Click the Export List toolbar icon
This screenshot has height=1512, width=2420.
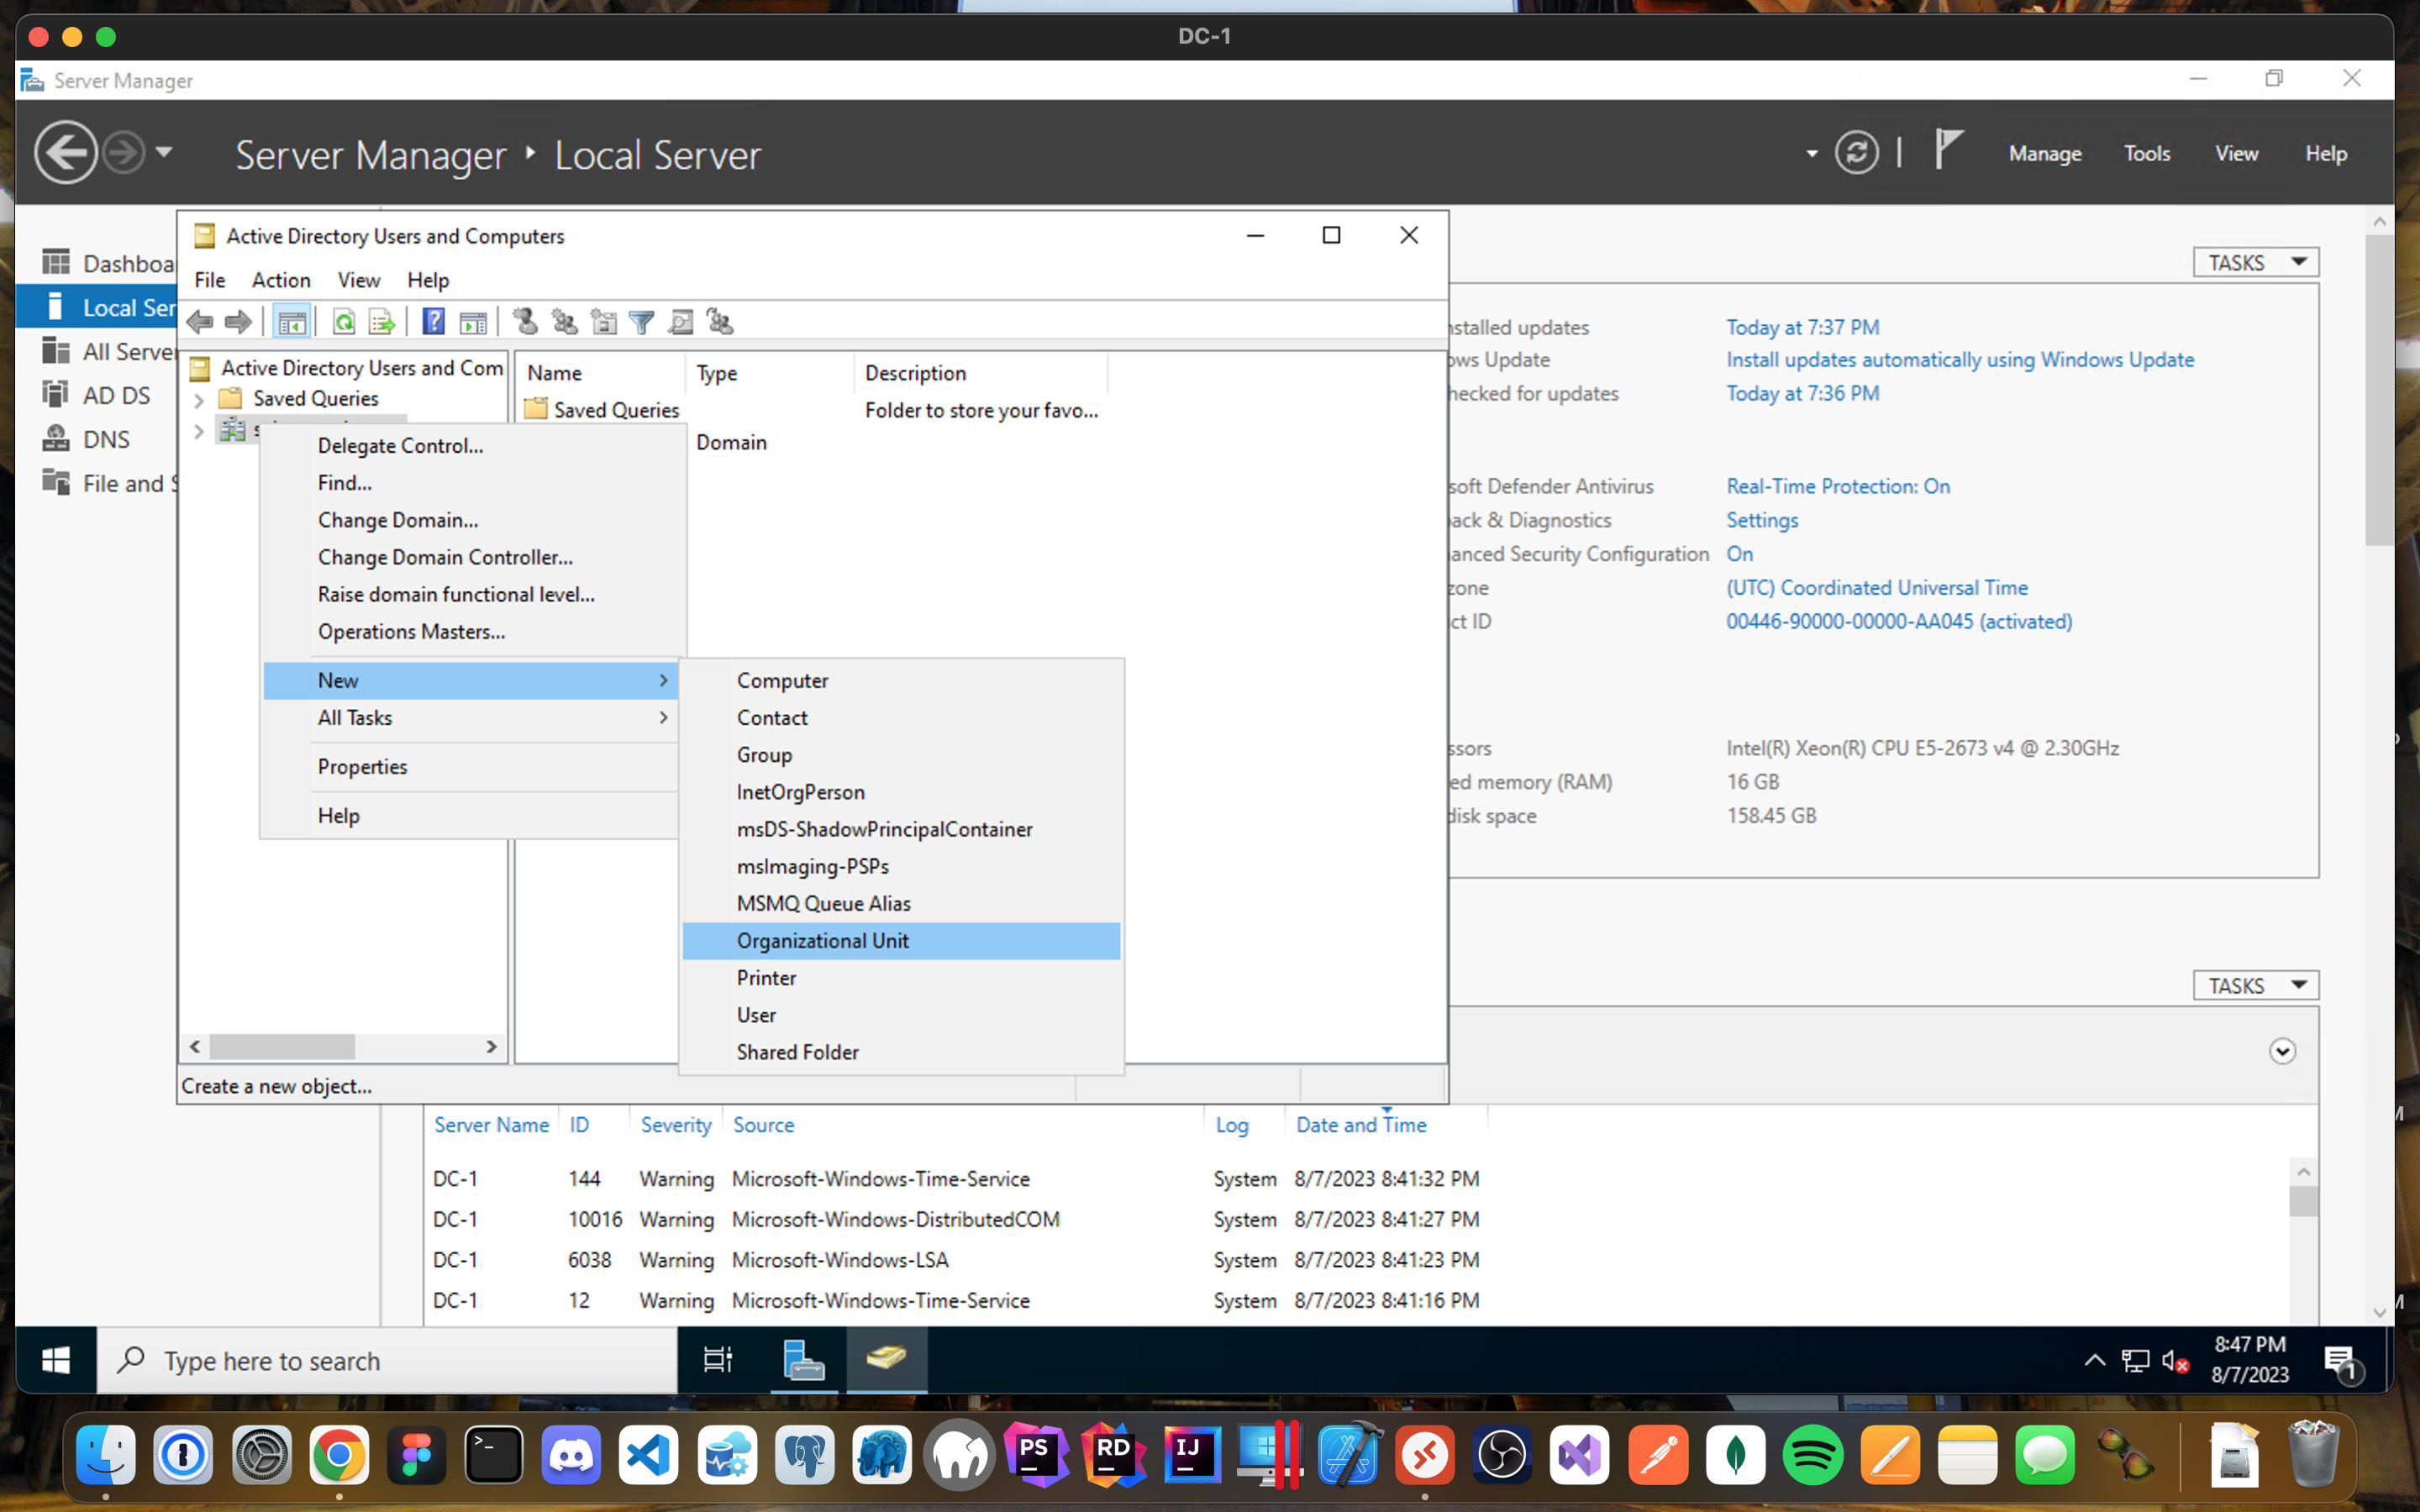point(381,322)
